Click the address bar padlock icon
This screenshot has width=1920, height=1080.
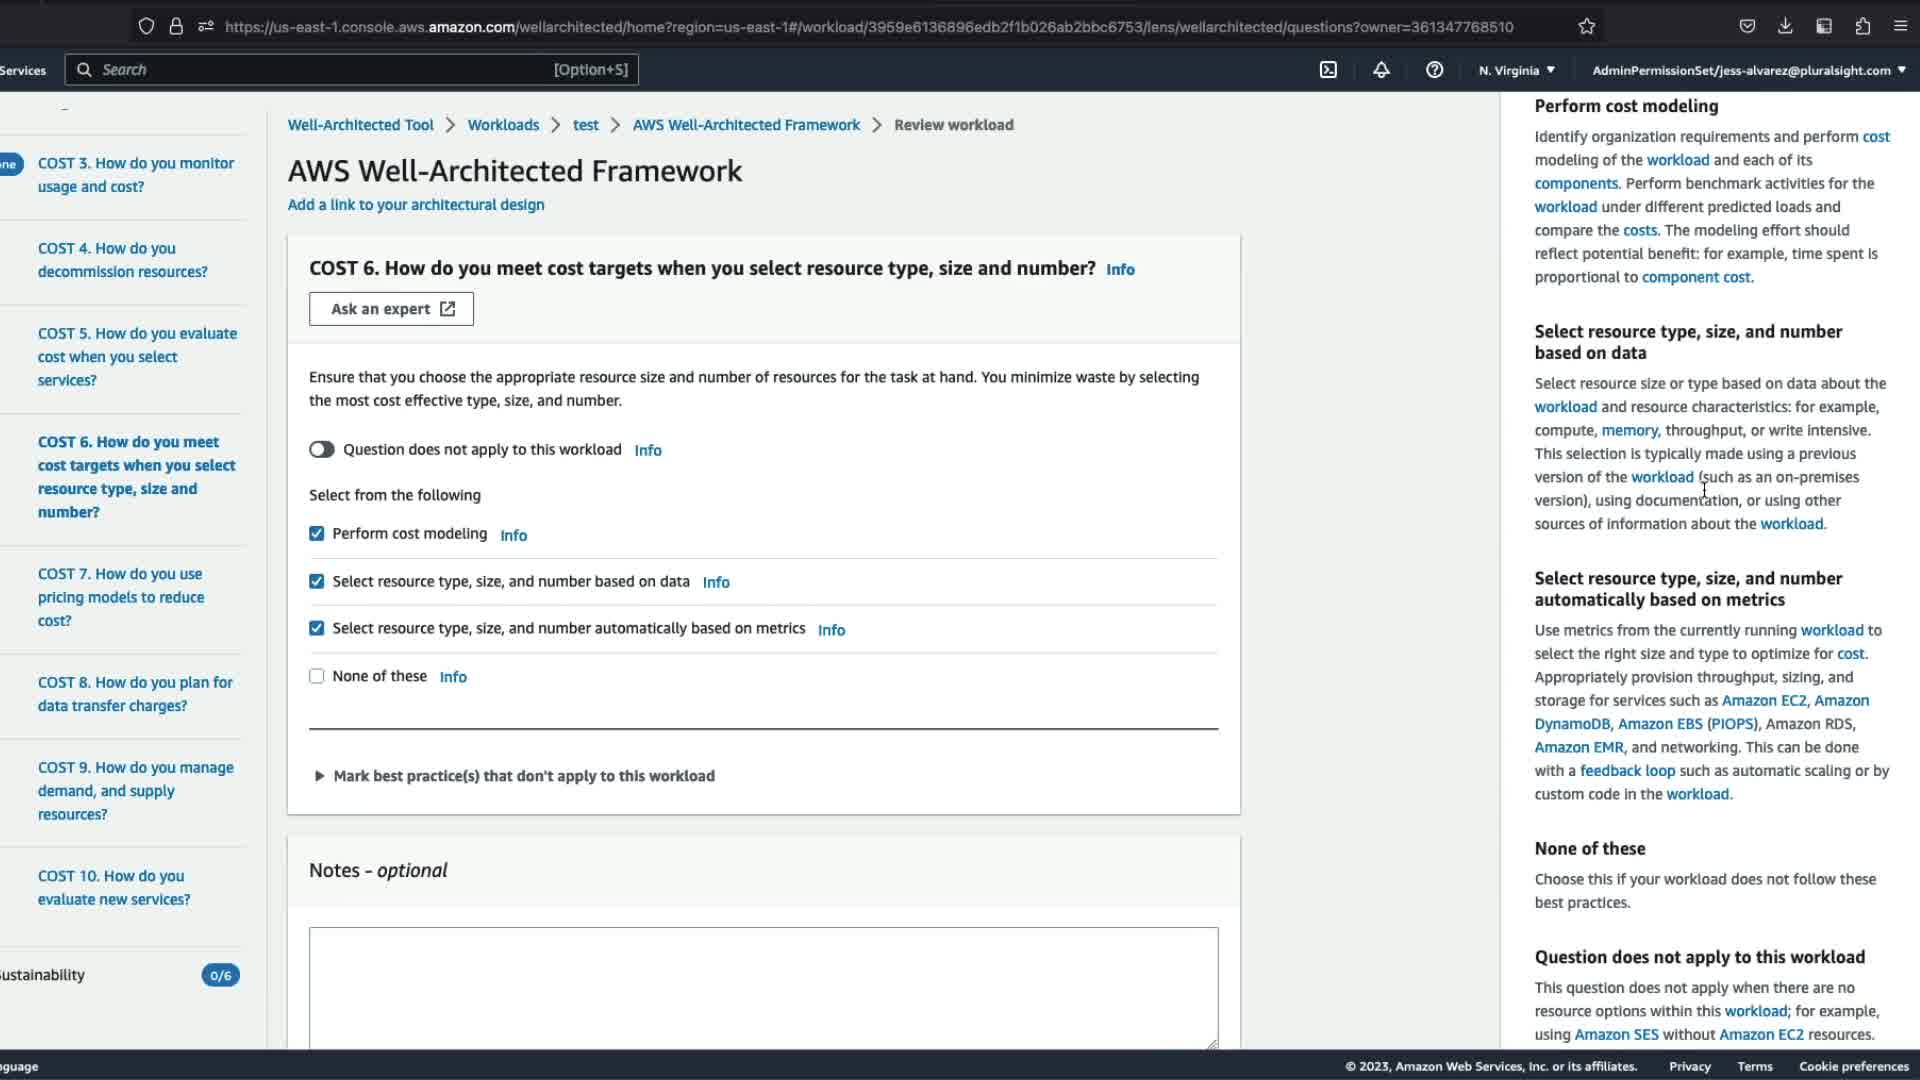click(176, 27)
